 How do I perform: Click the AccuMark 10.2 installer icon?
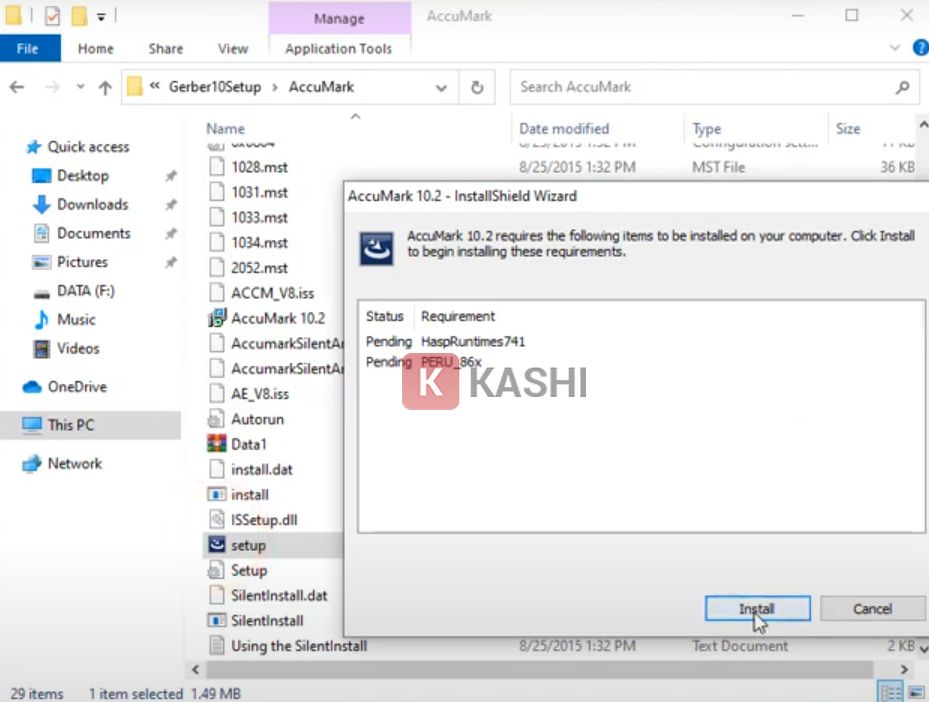(x=217, y=318)
